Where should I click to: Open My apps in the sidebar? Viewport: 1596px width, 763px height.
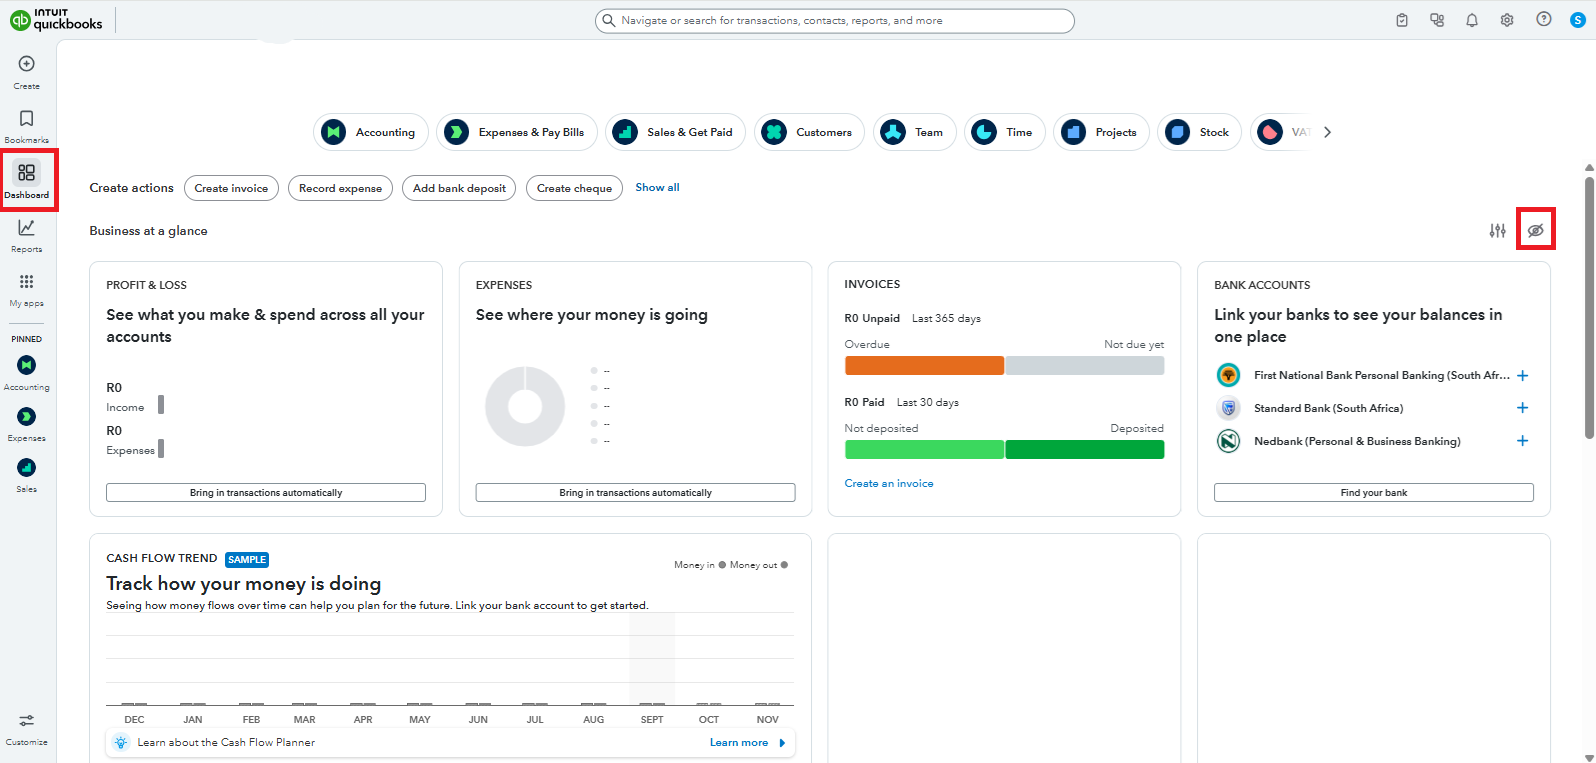pos(27,289)
